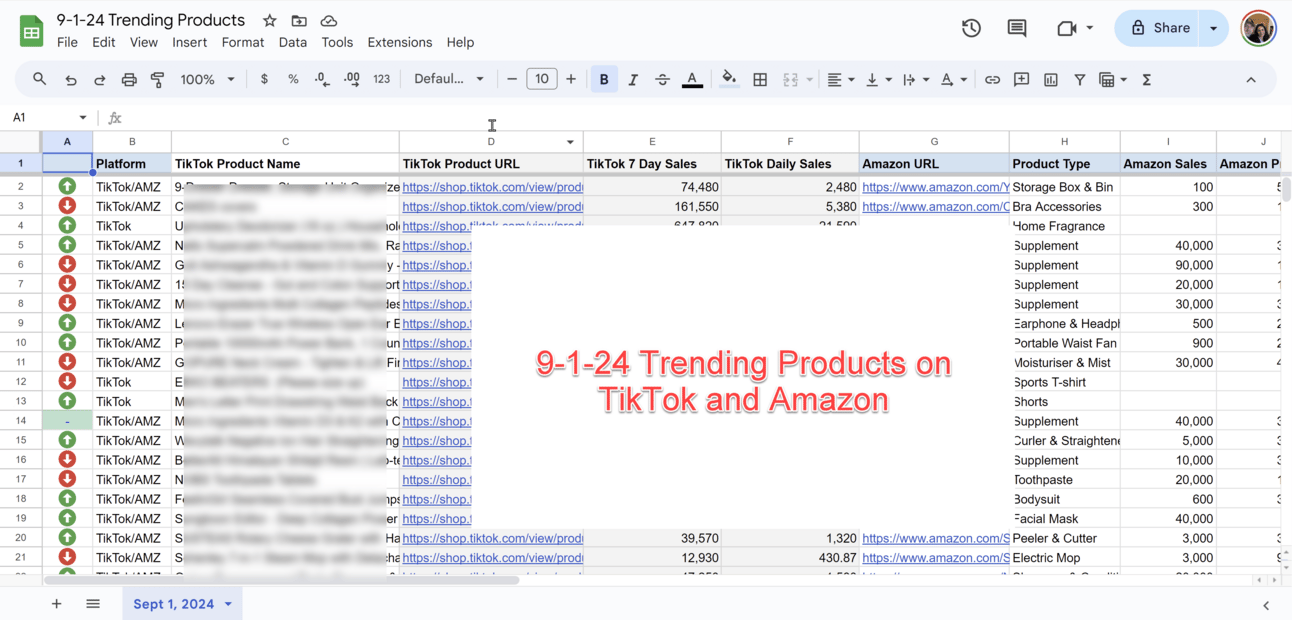
Task: Open the Google account avatar
Action: [1258, 28]
